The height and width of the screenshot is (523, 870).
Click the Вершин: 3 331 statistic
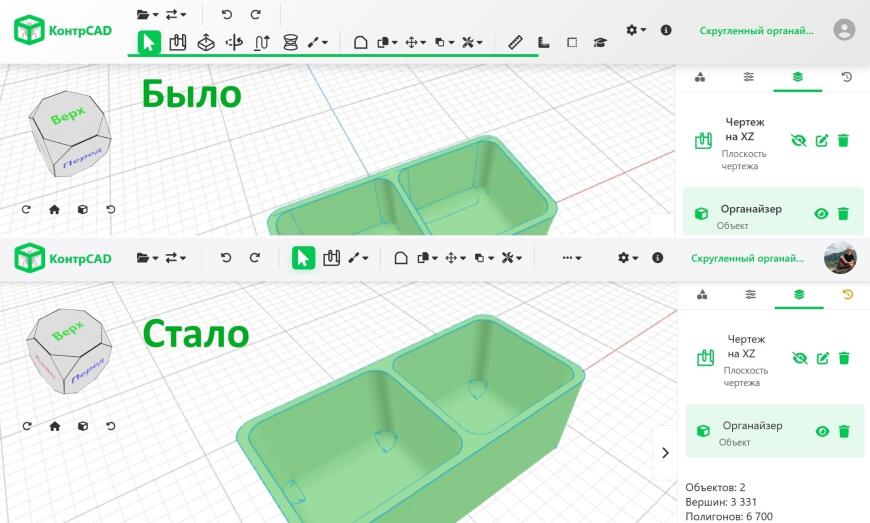point(721,502)
